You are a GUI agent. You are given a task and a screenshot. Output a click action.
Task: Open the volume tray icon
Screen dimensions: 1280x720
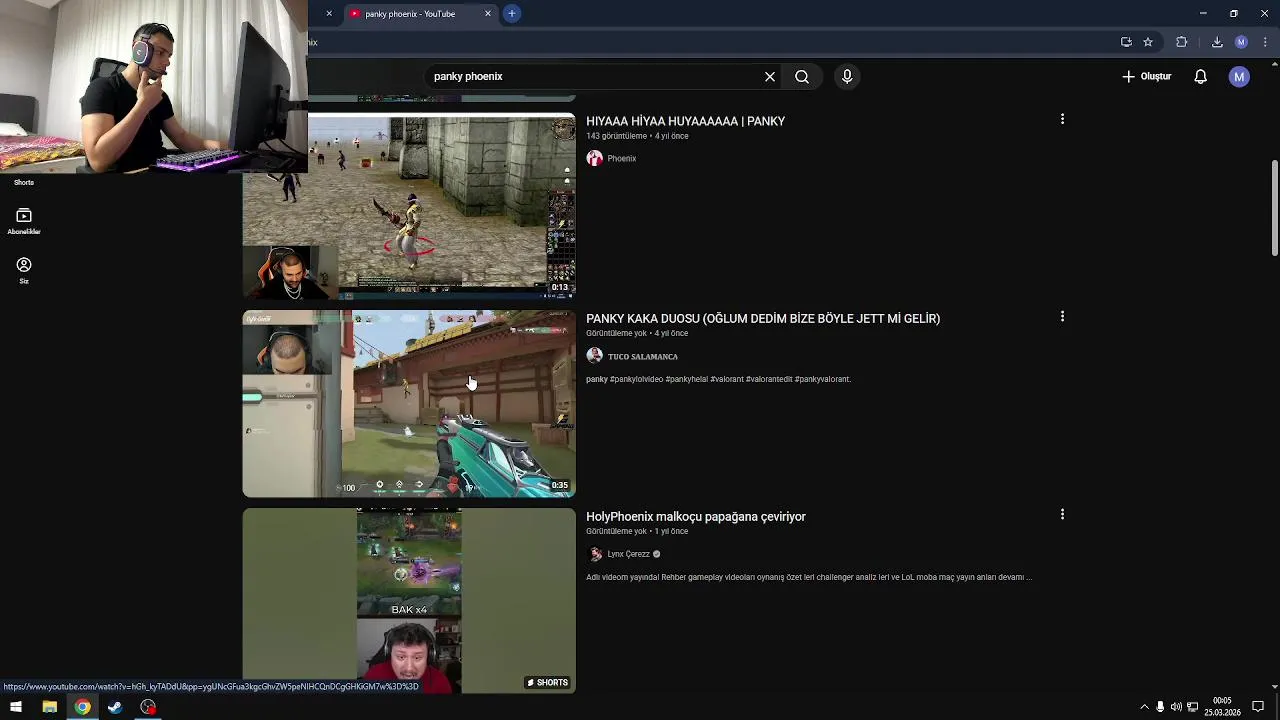click(1176, 707)
